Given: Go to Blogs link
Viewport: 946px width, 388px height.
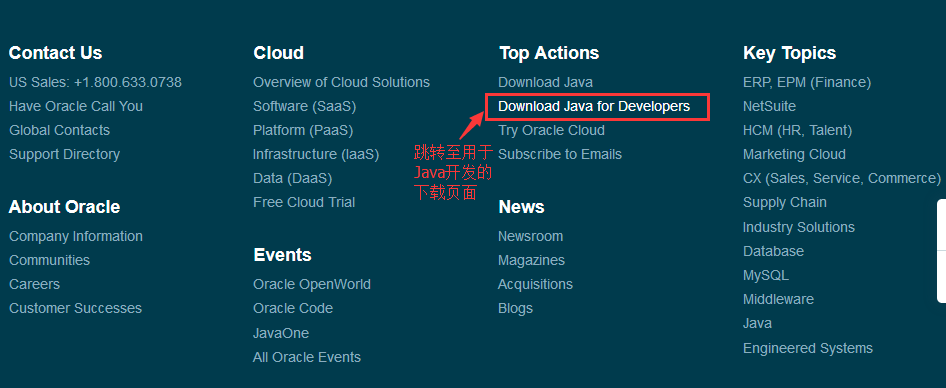Looking at the screenshot, I should click(x=515, y=308).
